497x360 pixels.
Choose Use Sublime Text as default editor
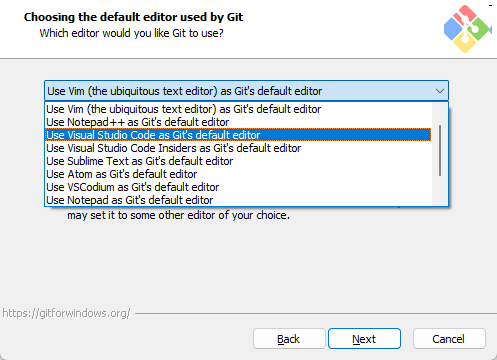click(x=238, y=161)
